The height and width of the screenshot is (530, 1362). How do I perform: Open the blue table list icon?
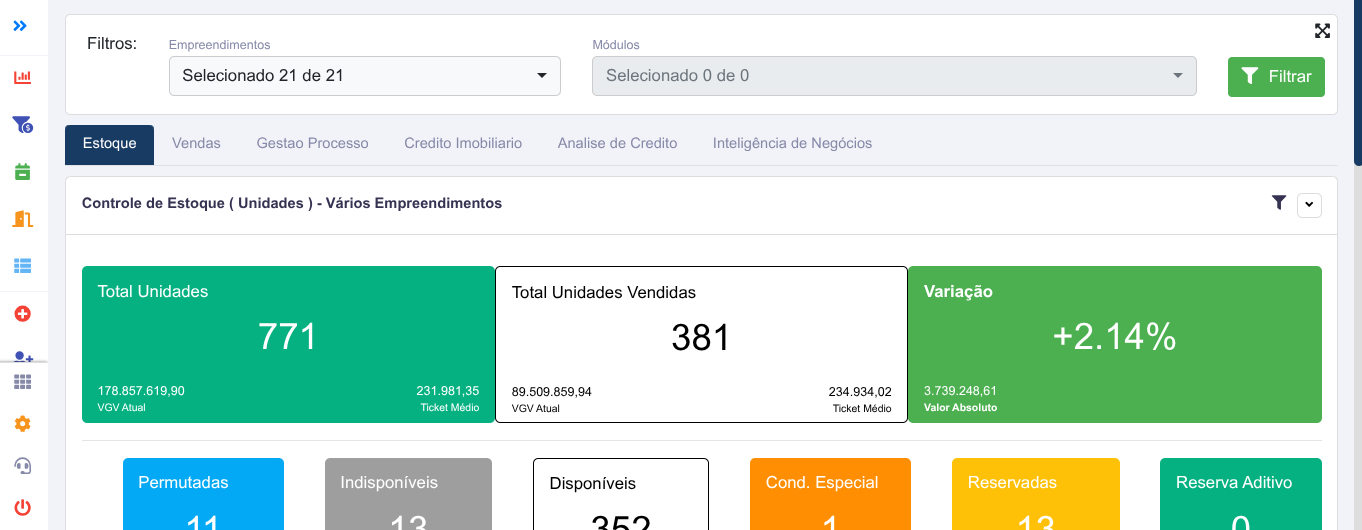(x=22, y=266)
